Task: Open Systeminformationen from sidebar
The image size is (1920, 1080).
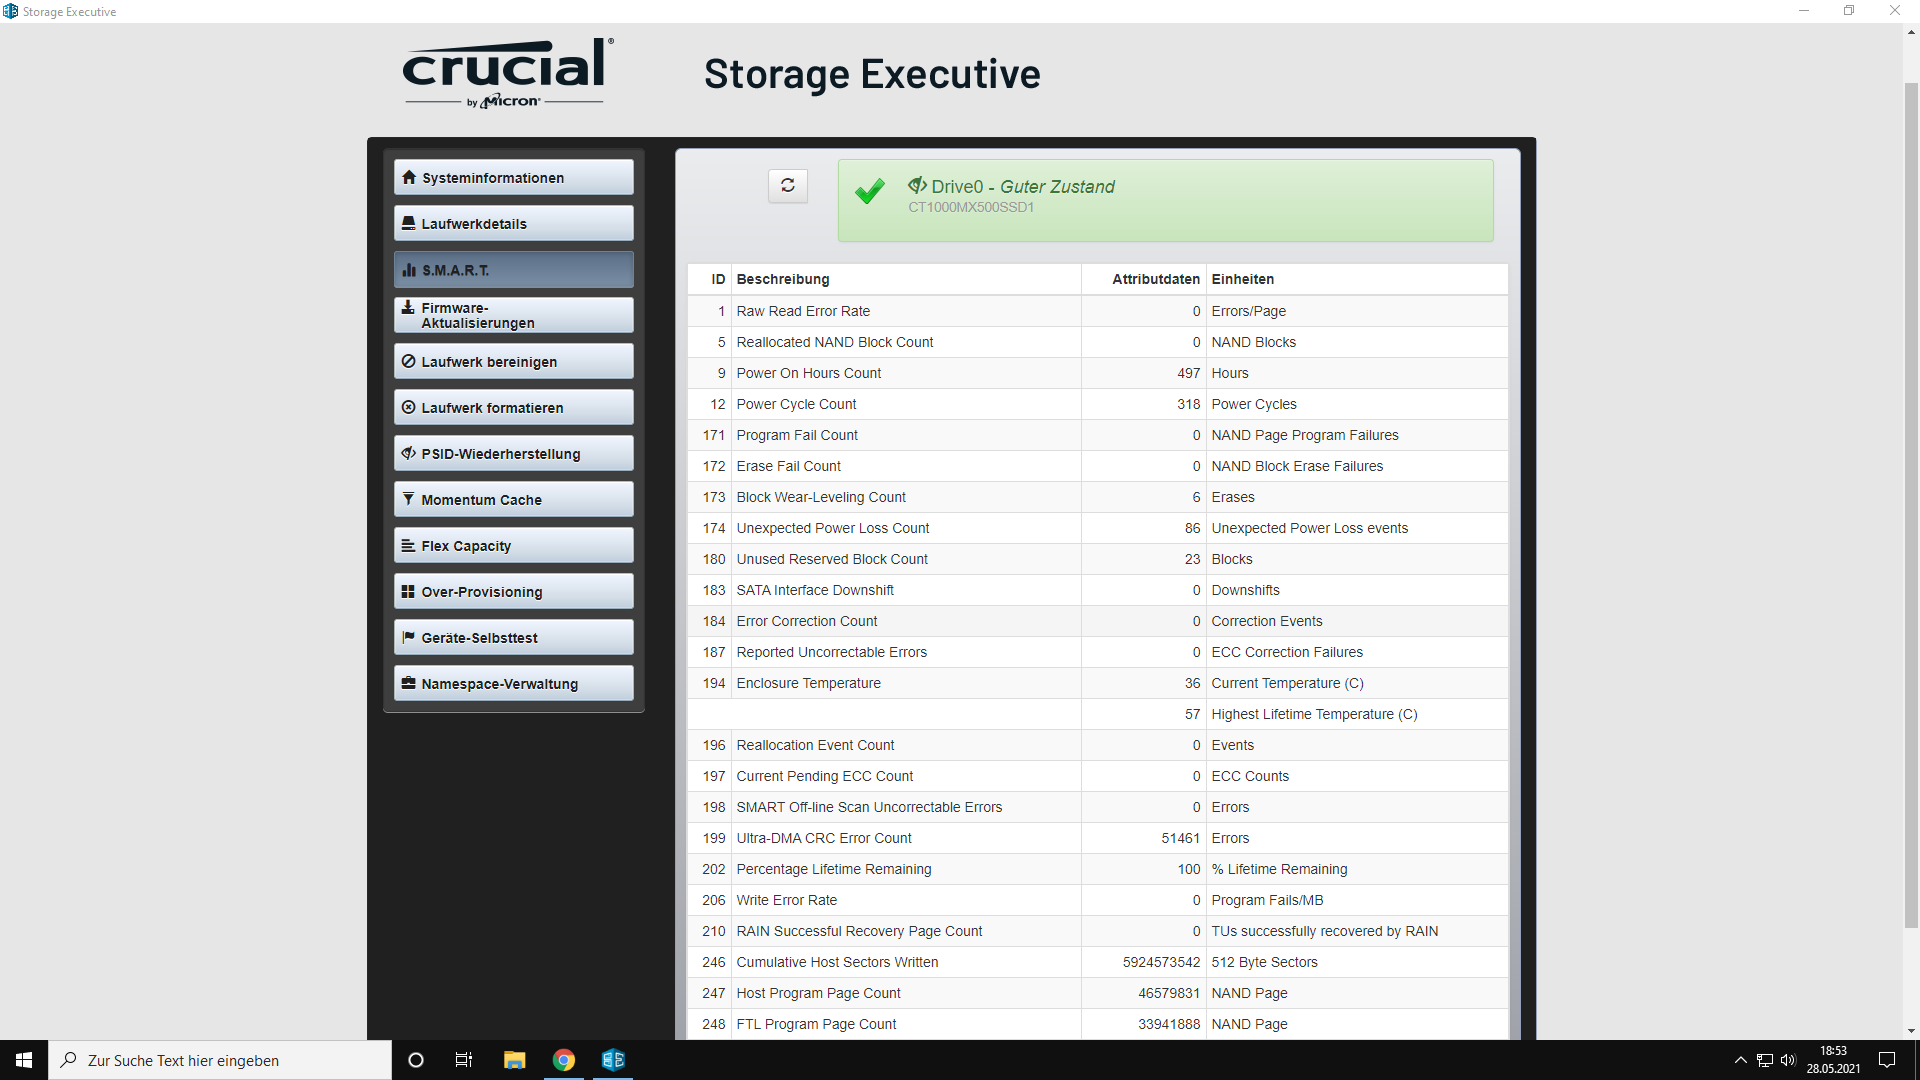Action: (513, 178)
